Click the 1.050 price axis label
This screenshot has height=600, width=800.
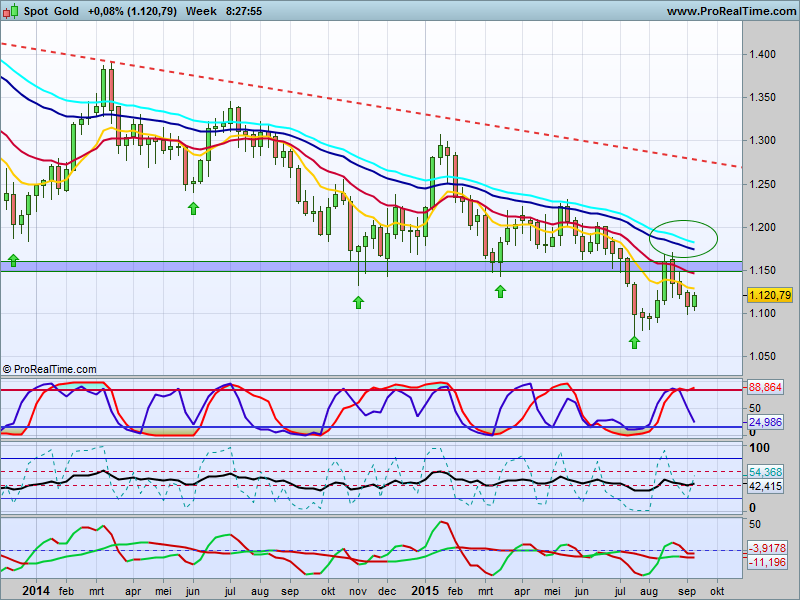(x=762, y=356)
